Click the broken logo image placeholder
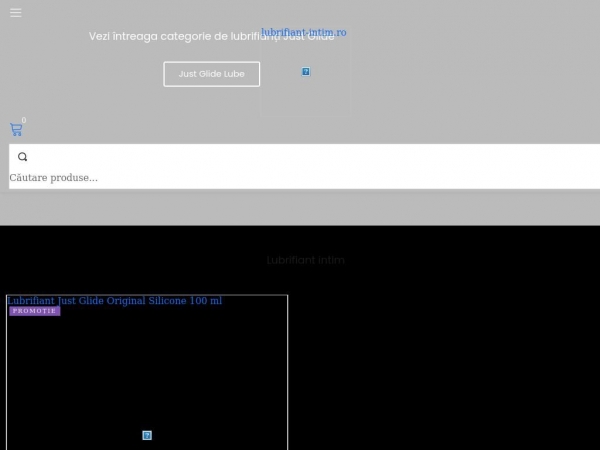 [306, 72]
